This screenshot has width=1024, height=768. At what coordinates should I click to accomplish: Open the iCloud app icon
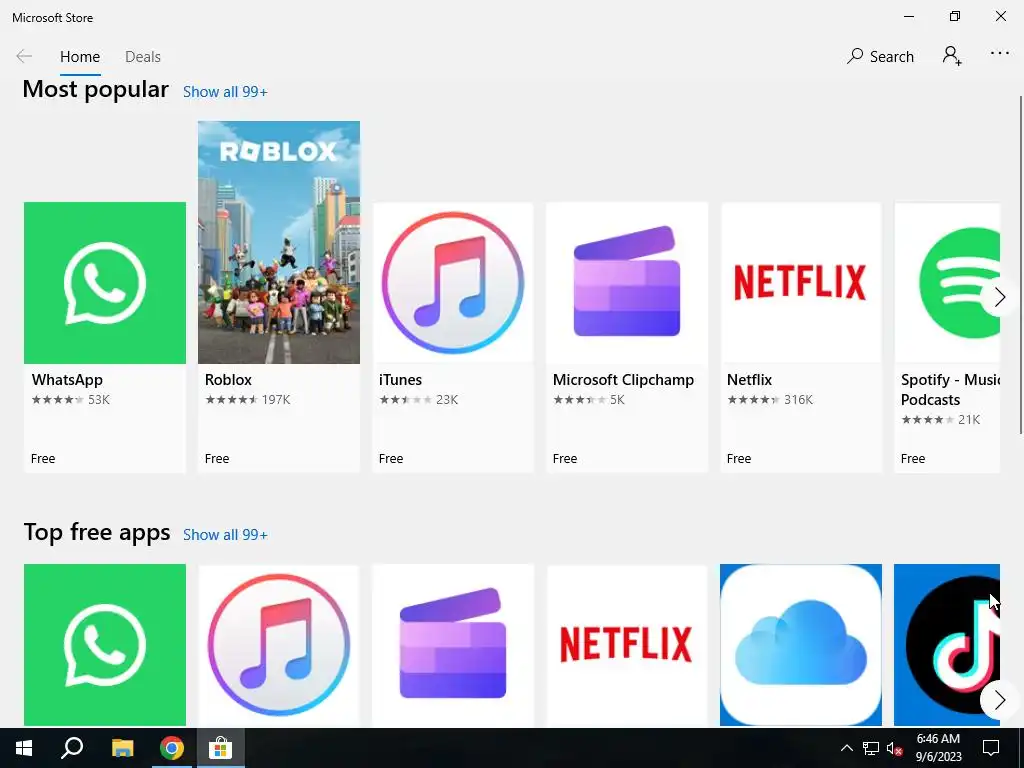[x=801, y=645]
